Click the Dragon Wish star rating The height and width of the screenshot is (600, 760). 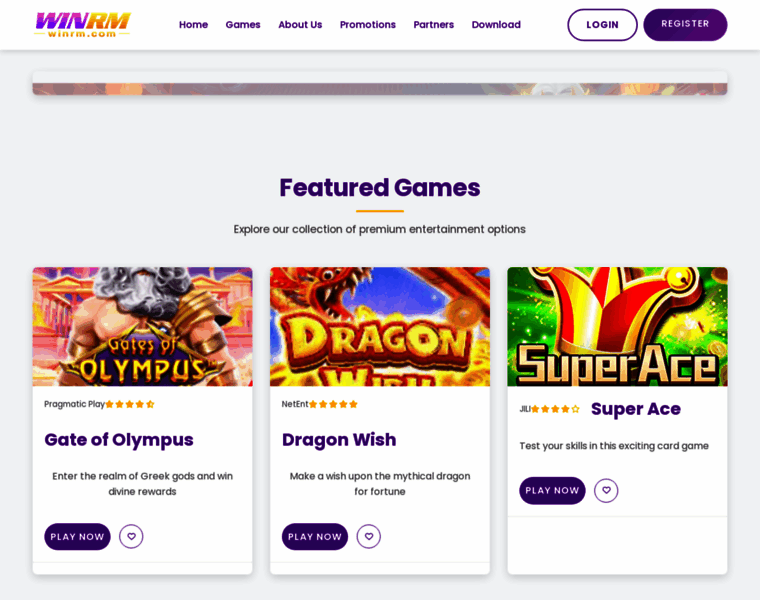point(333,404)
